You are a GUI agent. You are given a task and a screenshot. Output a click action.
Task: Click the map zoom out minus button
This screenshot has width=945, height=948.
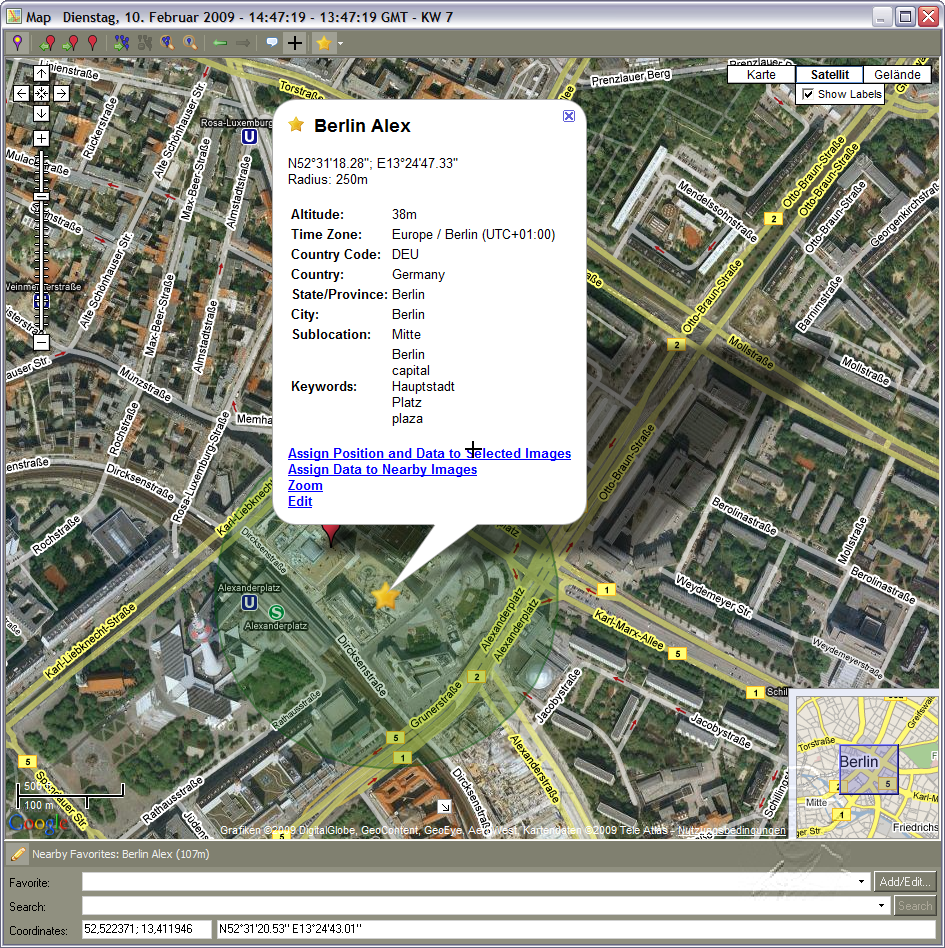[41, 342]
